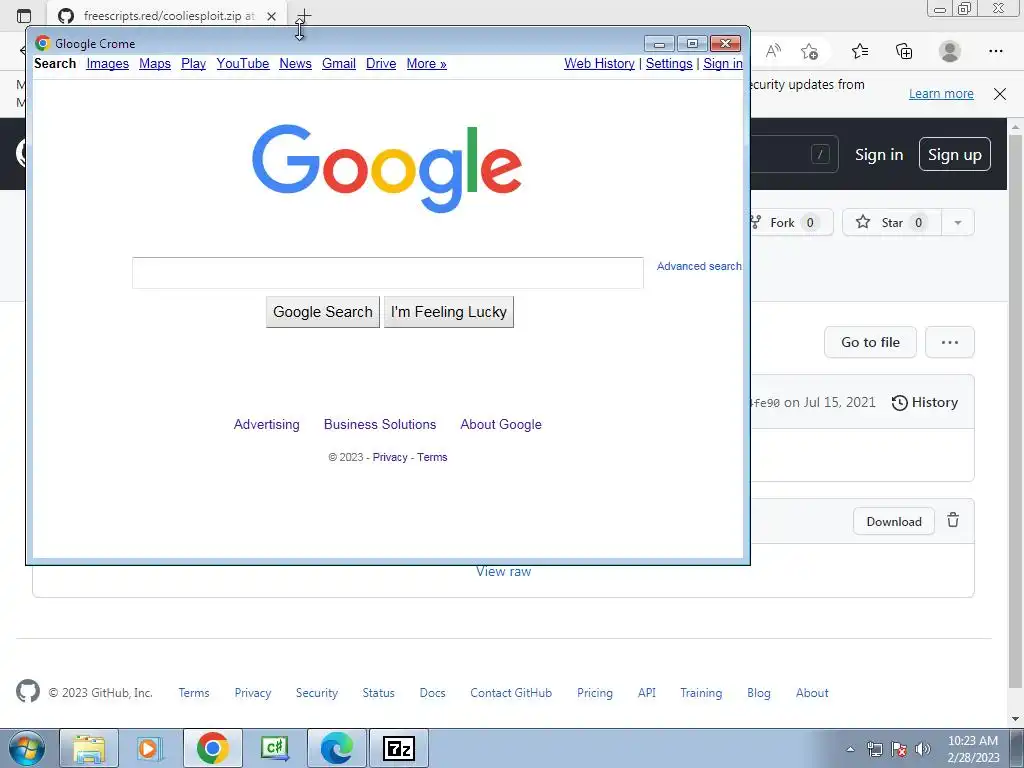Open a new browser tab with plus icon

click(x=304, y=15)
